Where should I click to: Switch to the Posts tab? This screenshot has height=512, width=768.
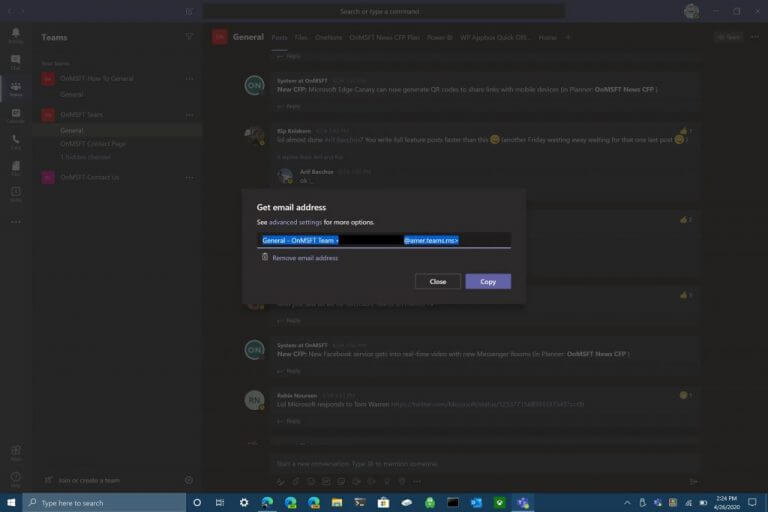(x=279, y=37)
